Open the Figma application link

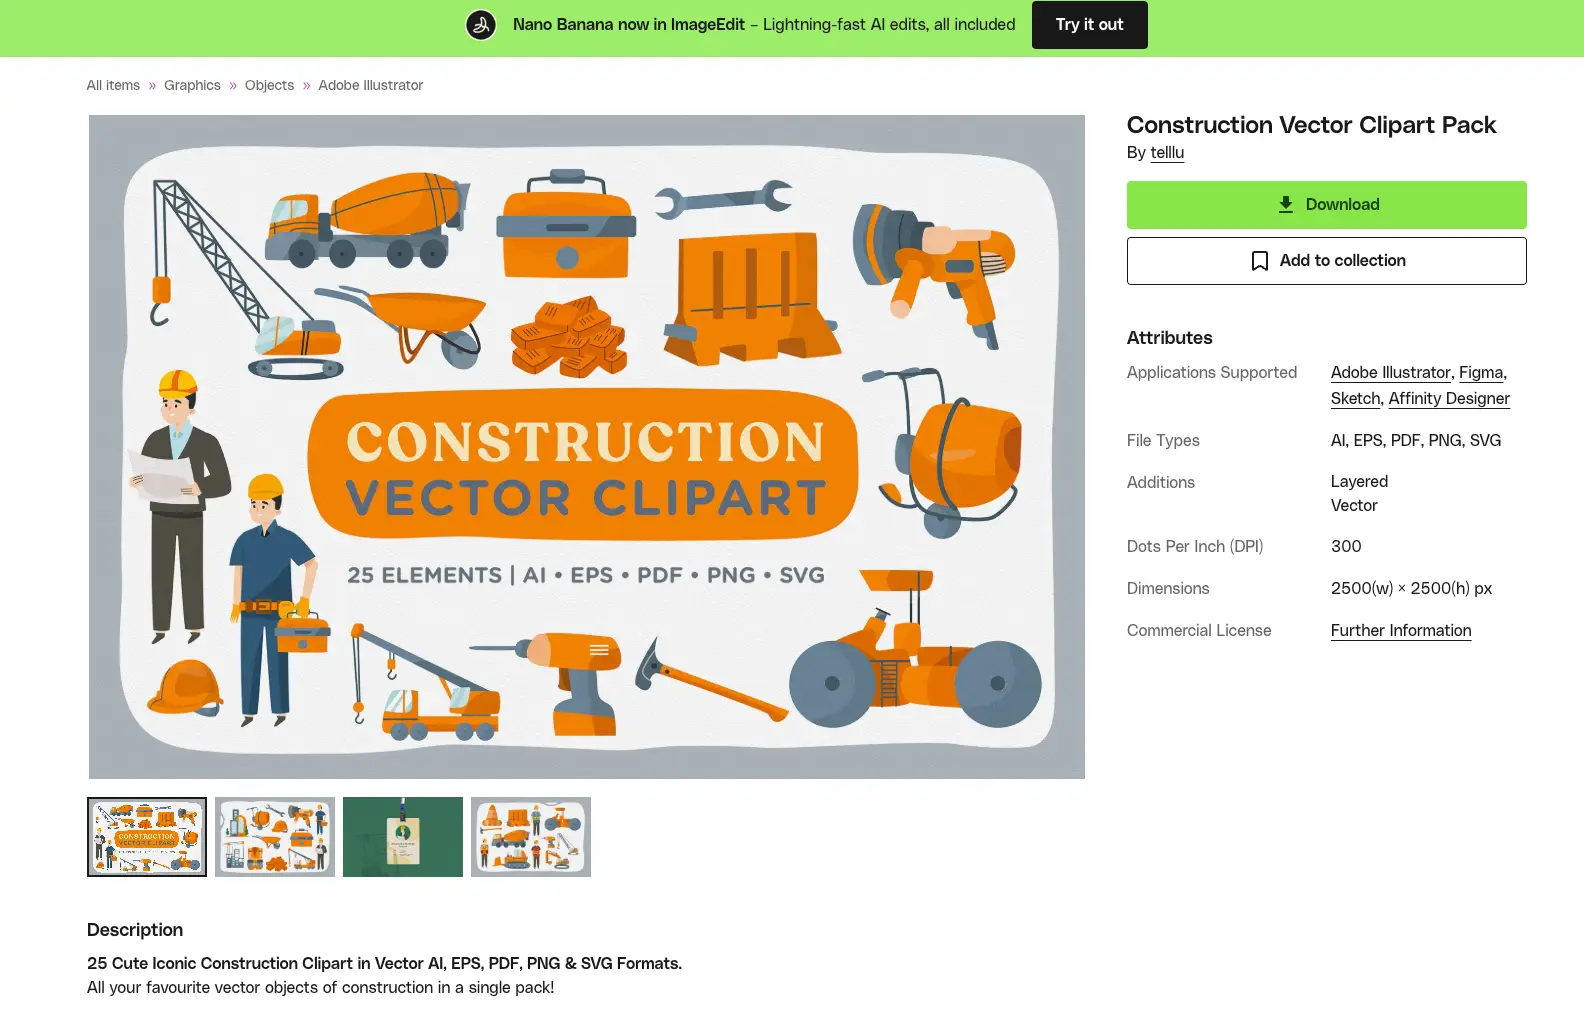pyautogui.click(x=1481, y=372)
